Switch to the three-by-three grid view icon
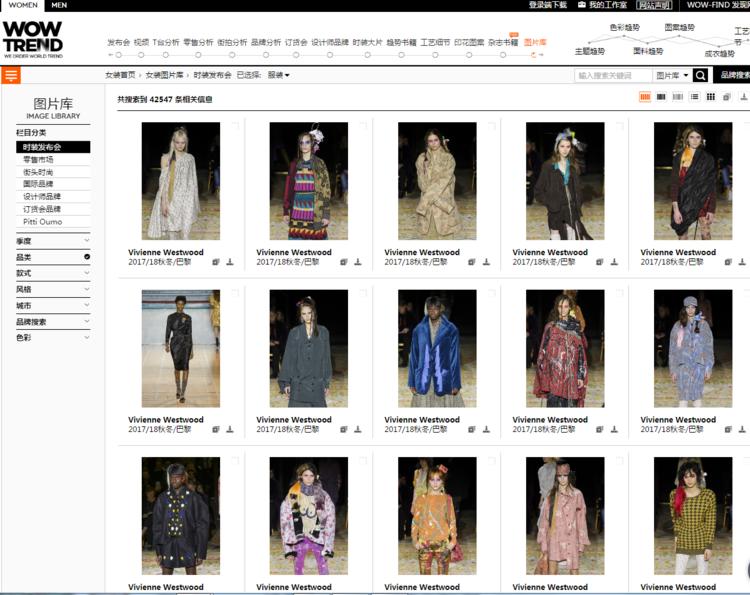The width and height of the screenshot is (750, 595). [x=711, y=97]
